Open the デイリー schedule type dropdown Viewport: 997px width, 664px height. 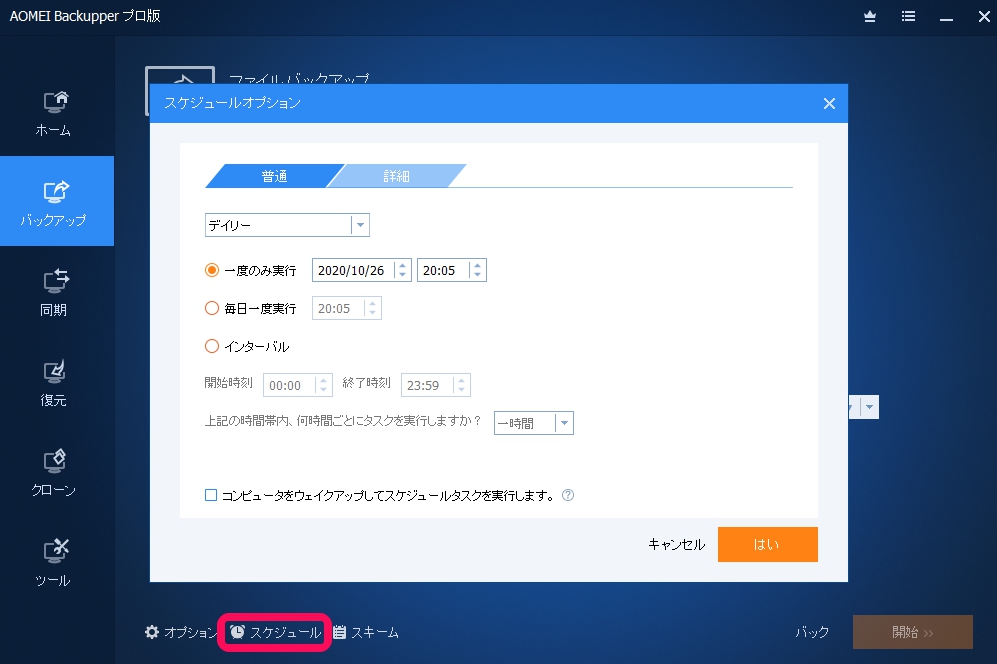click(x=287, y=225)
